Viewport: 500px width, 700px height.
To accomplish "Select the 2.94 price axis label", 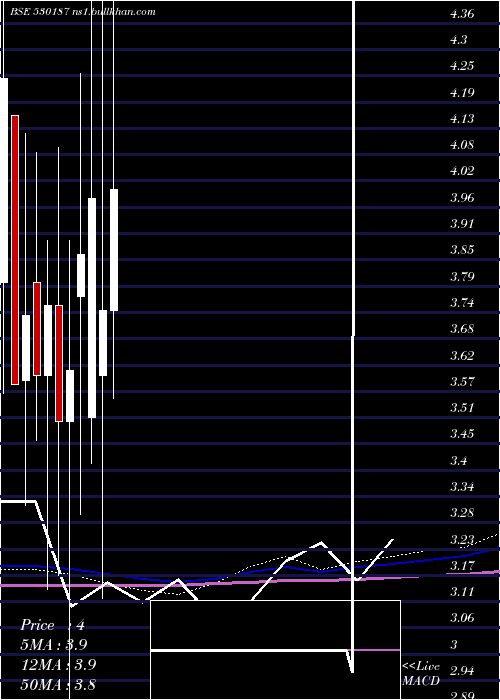I will [462, 671].
